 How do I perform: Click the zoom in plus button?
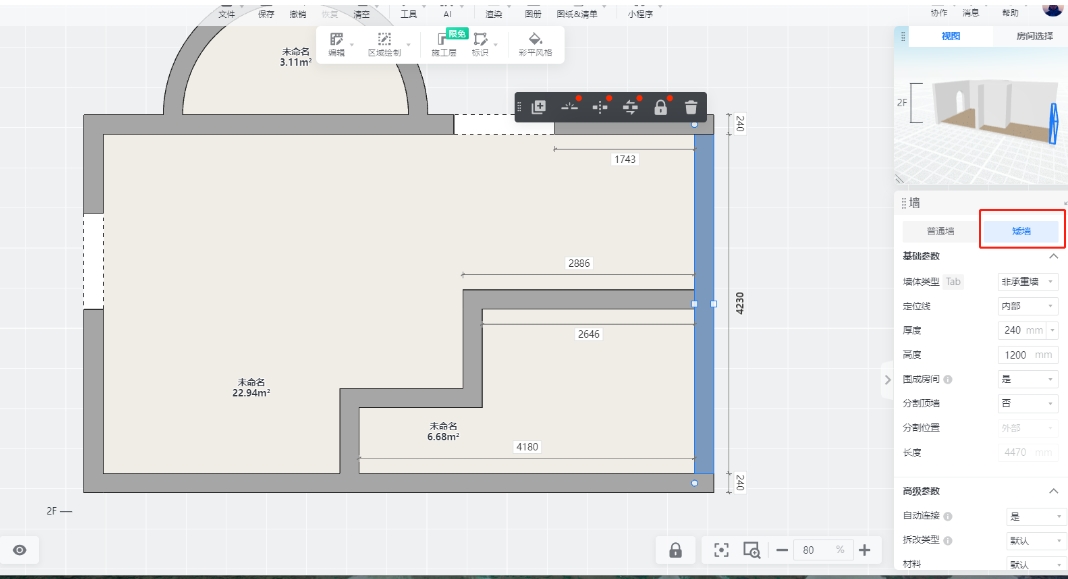(865, 550)
